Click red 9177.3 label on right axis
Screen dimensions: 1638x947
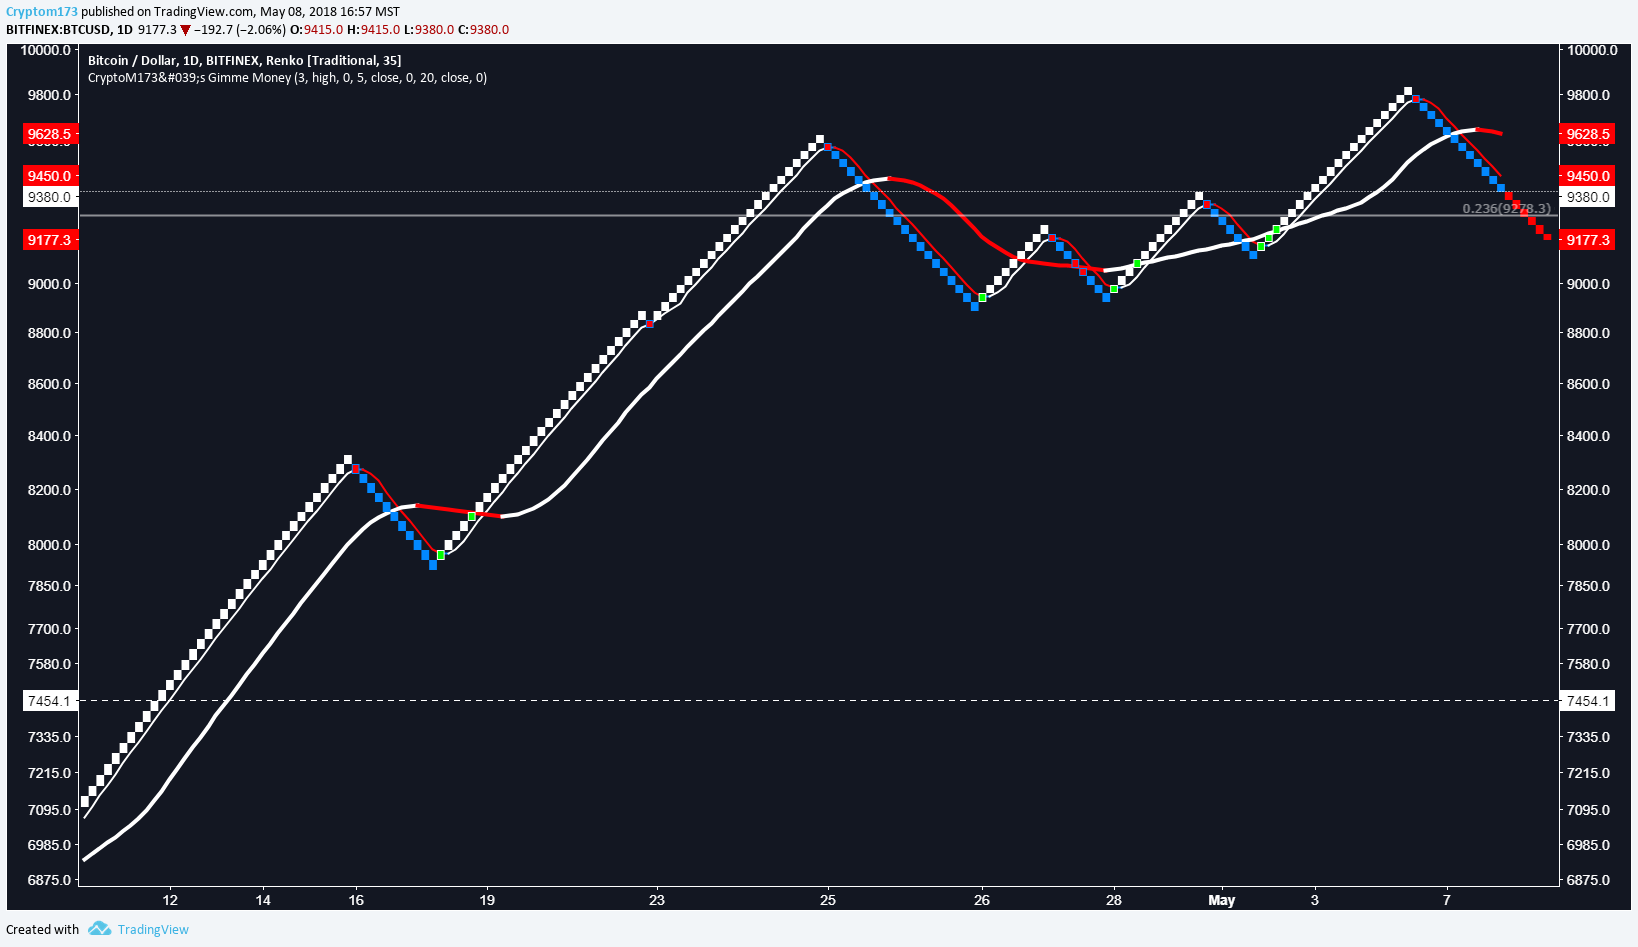point(1588,240)
